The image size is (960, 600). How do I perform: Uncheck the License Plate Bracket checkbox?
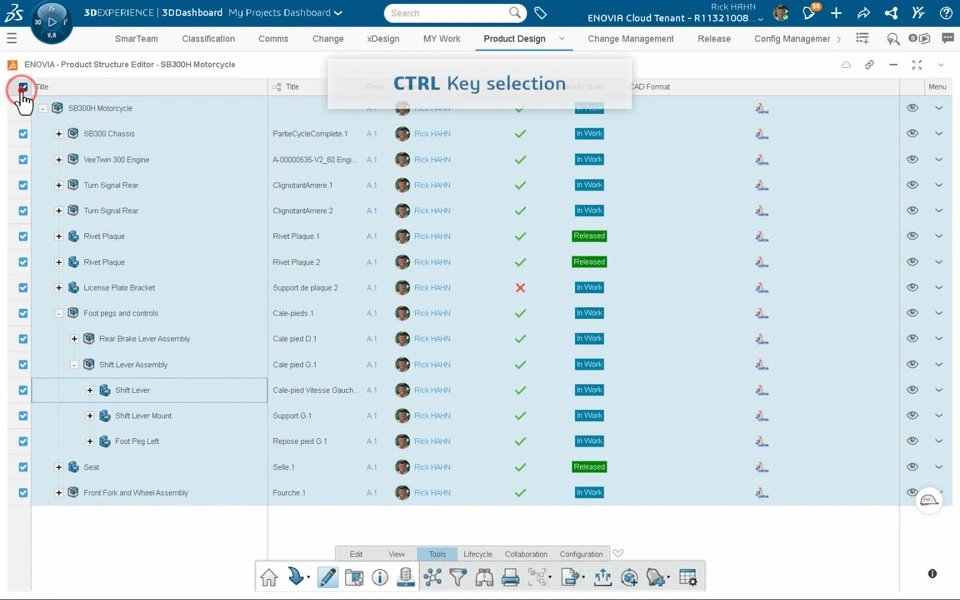click(x=23, y=287)
